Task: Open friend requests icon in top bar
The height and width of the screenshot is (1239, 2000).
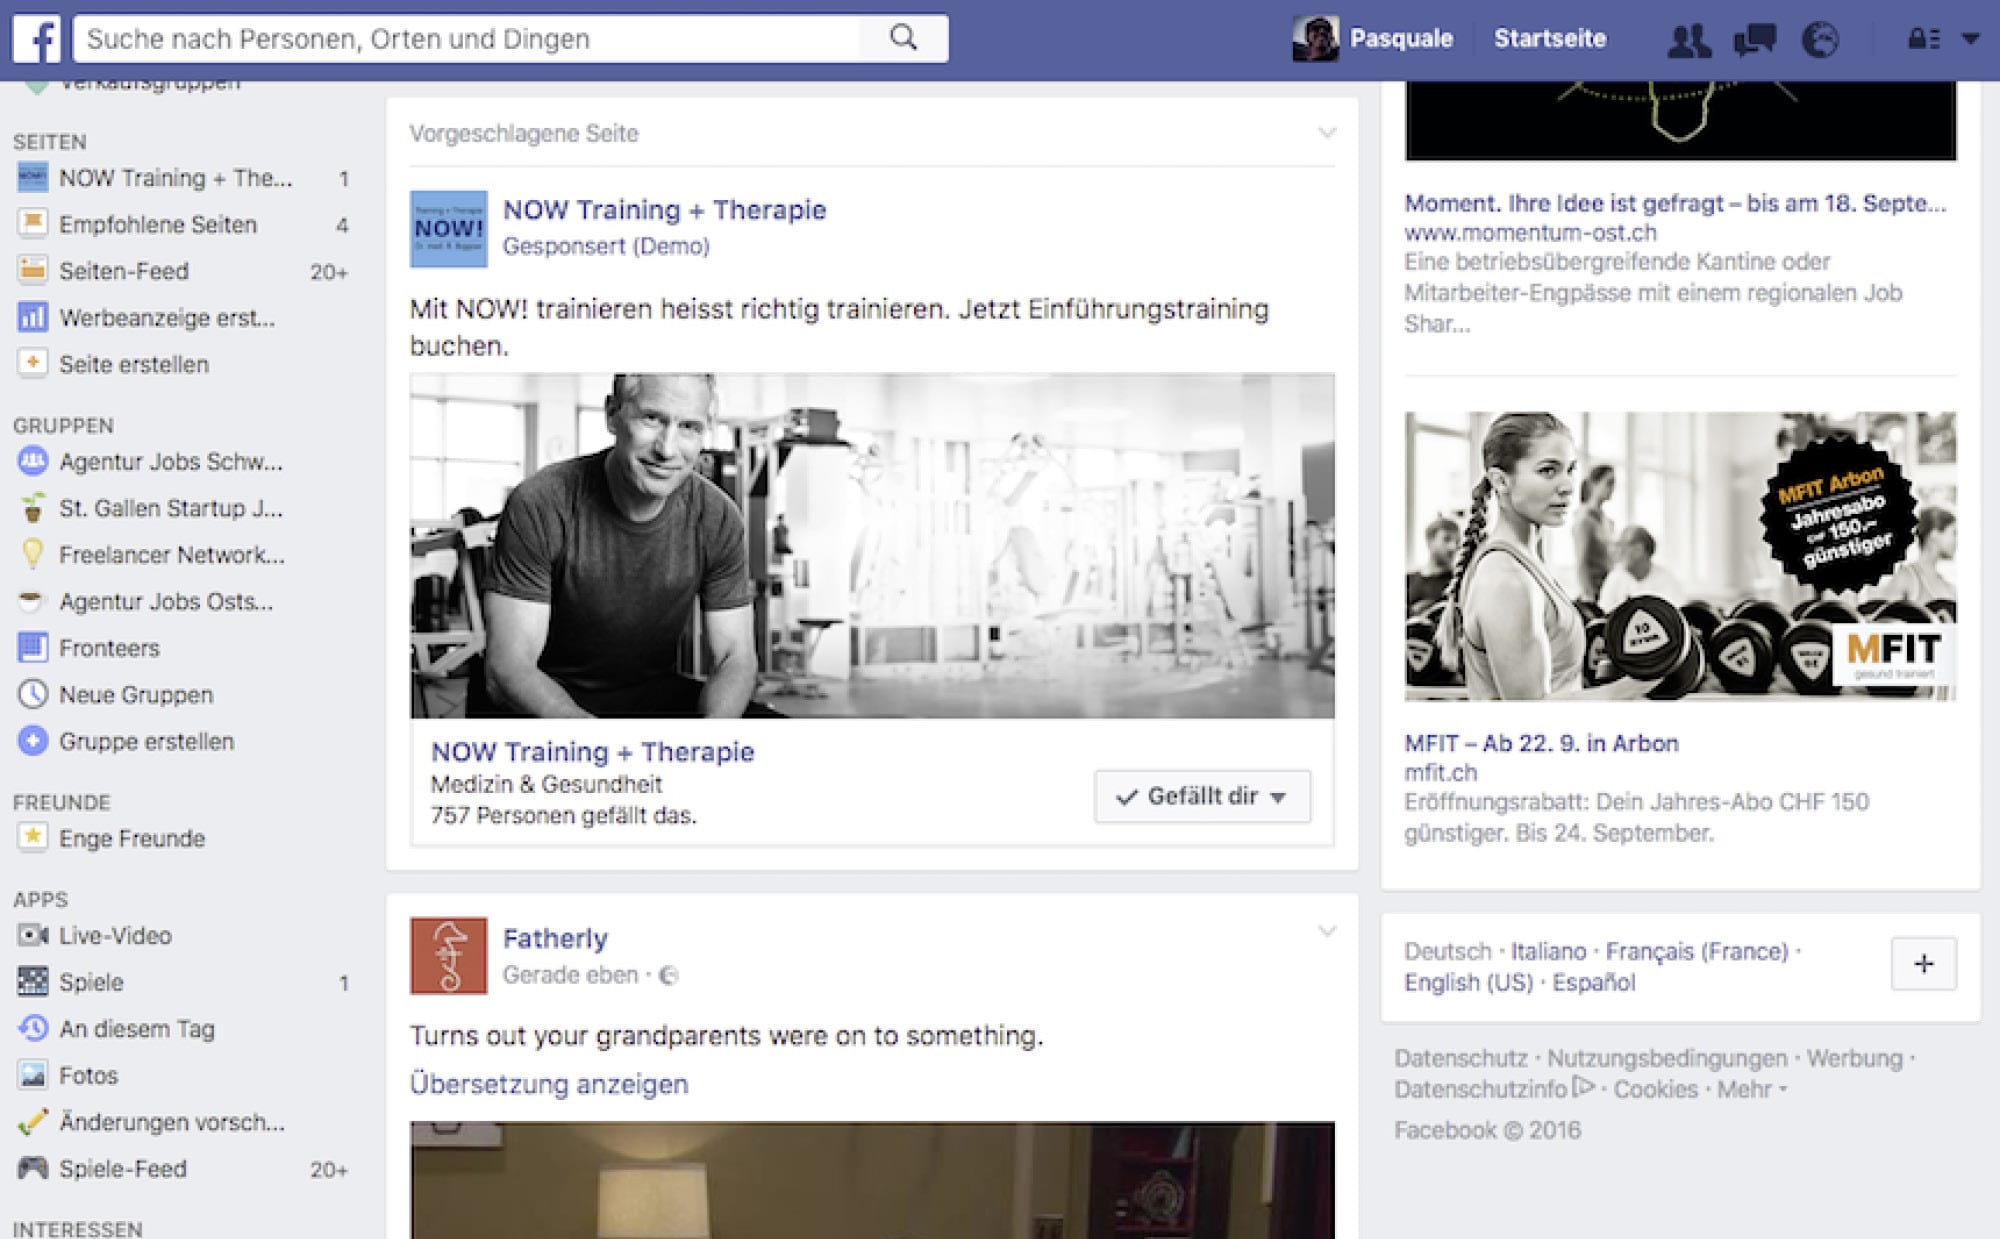Action: (x=1689, y=40)
